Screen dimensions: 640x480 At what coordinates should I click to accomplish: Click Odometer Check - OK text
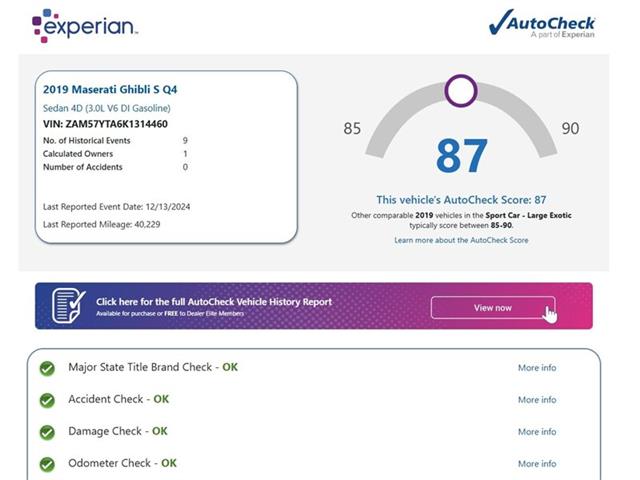coord(122,463)
